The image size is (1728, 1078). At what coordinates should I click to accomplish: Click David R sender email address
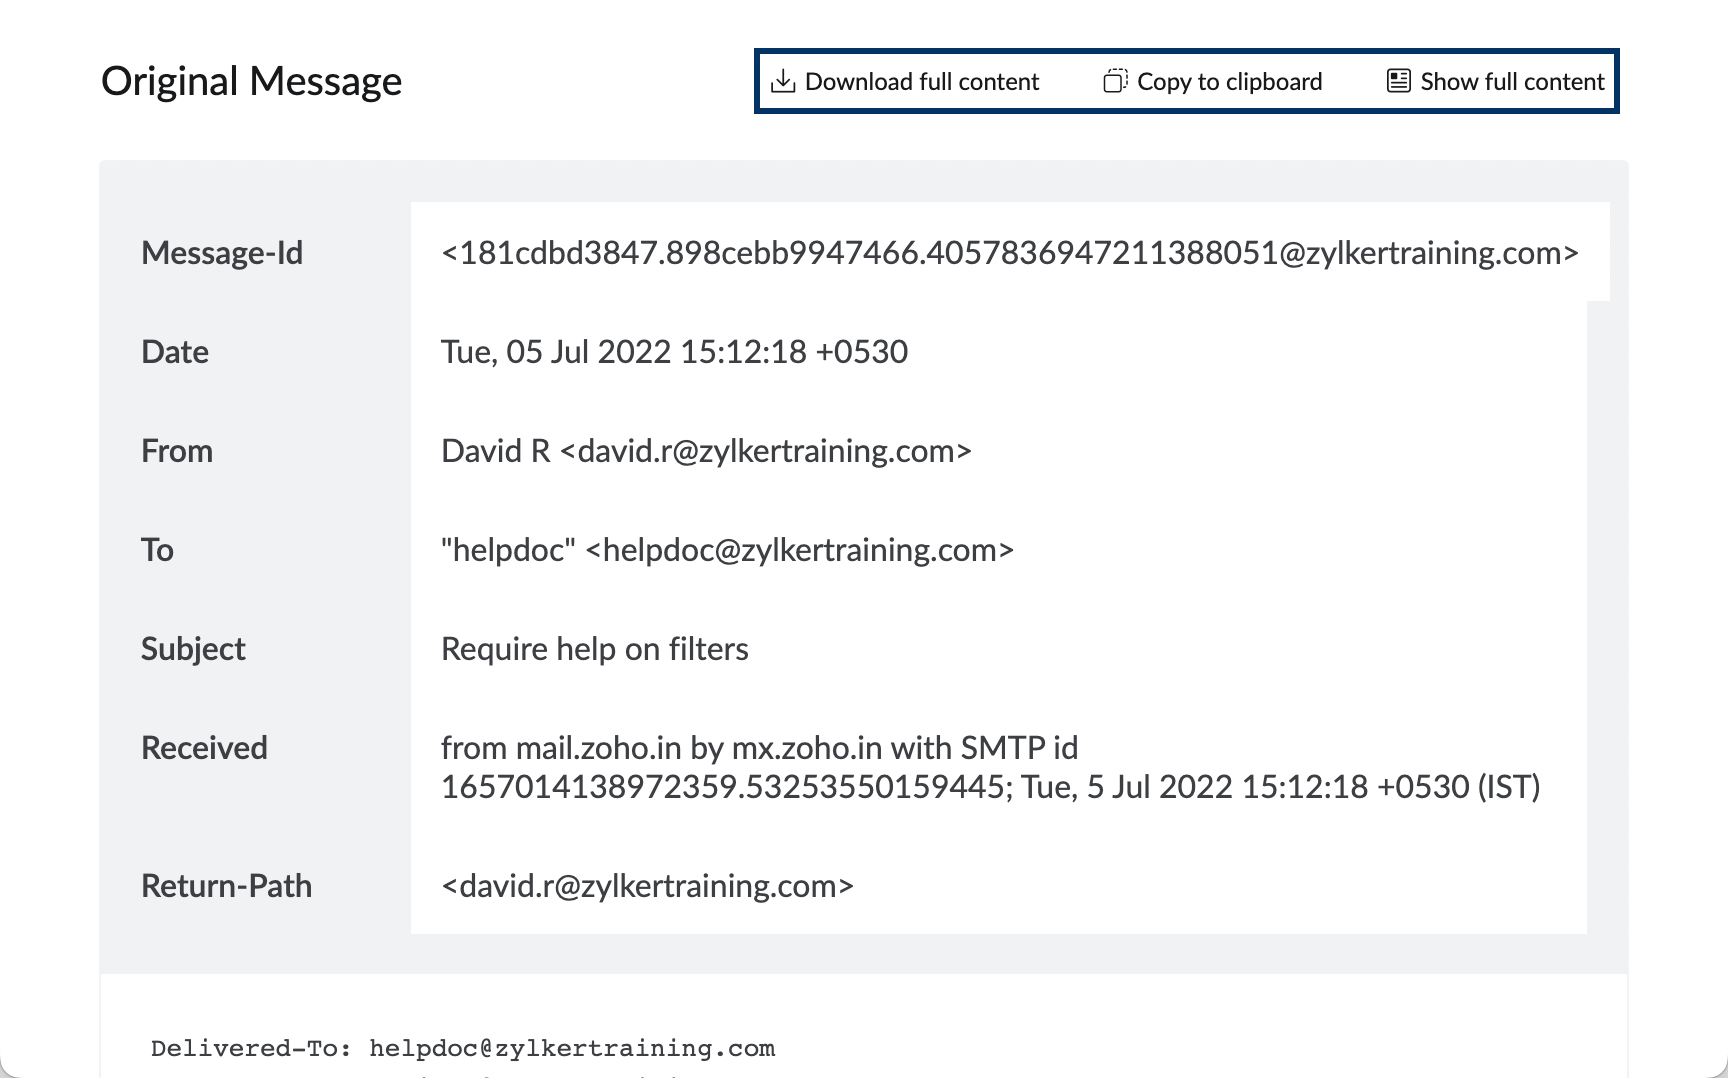click(766, 451)
